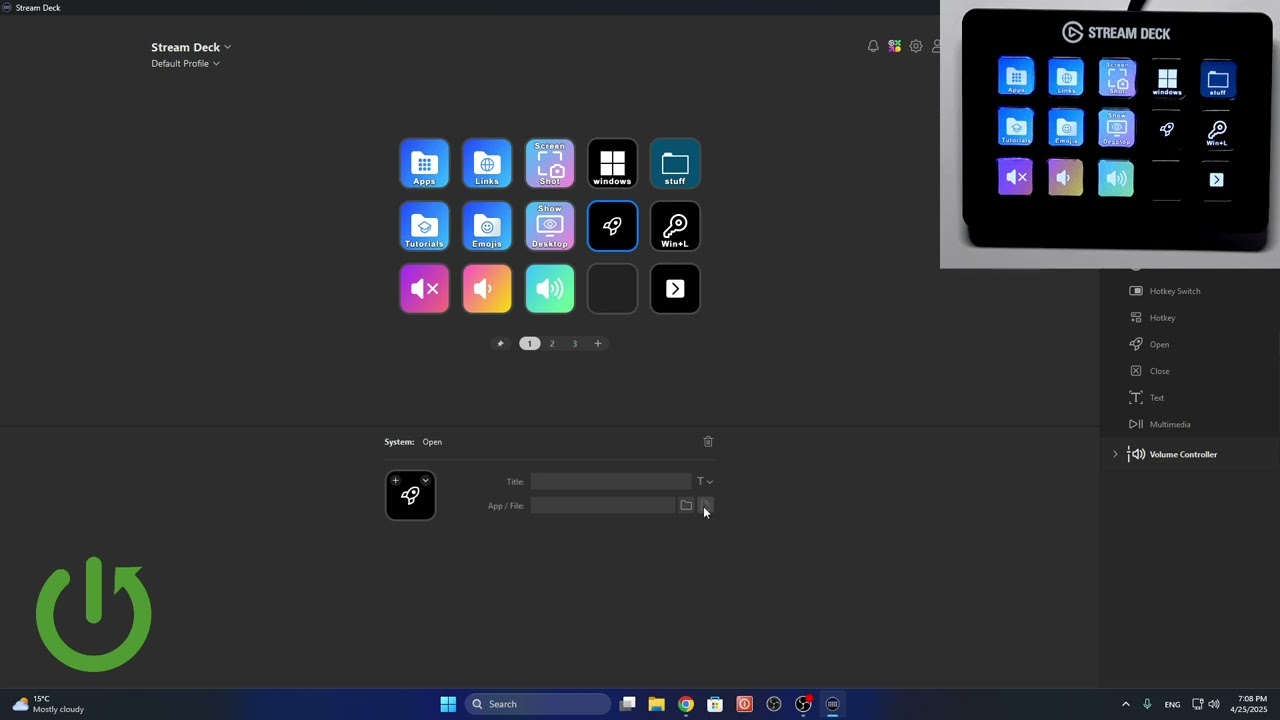Screen dimensions: 1280x720
Task: Choose the Close action
Action: pyautogui.click(x=1149, y=371)
